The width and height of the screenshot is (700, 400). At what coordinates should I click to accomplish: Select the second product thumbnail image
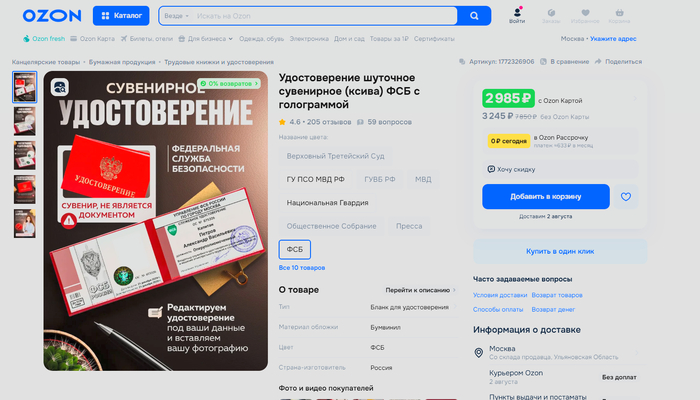(25, 121)
